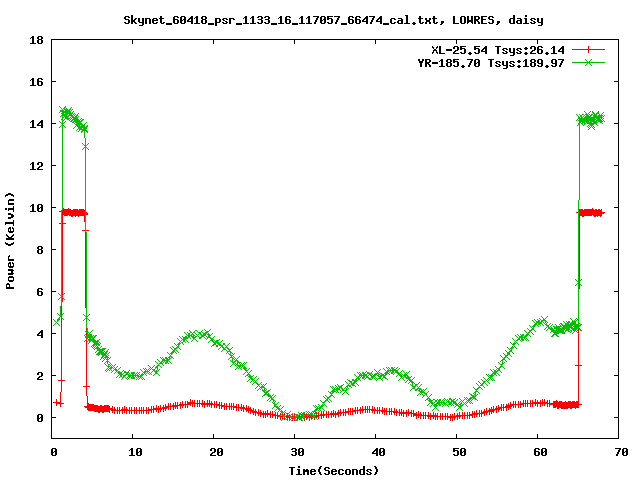Click x-axis tick label 20
Screen dimensions: 640x480
(x=216, y=452)
